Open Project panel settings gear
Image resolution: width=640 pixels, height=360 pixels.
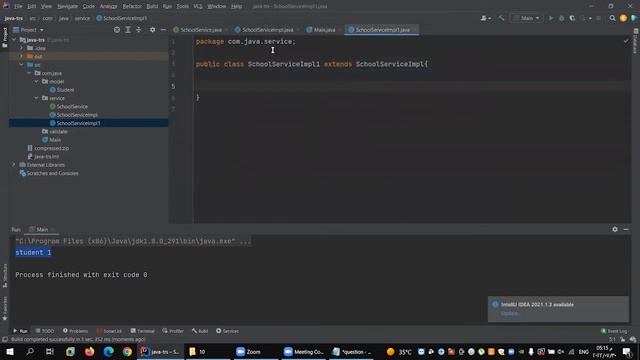pos(152,30)
